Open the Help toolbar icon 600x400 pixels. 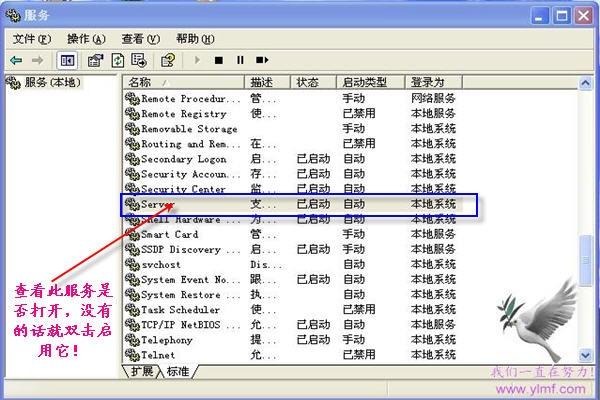pyautogui.click(x=168, y=60)
